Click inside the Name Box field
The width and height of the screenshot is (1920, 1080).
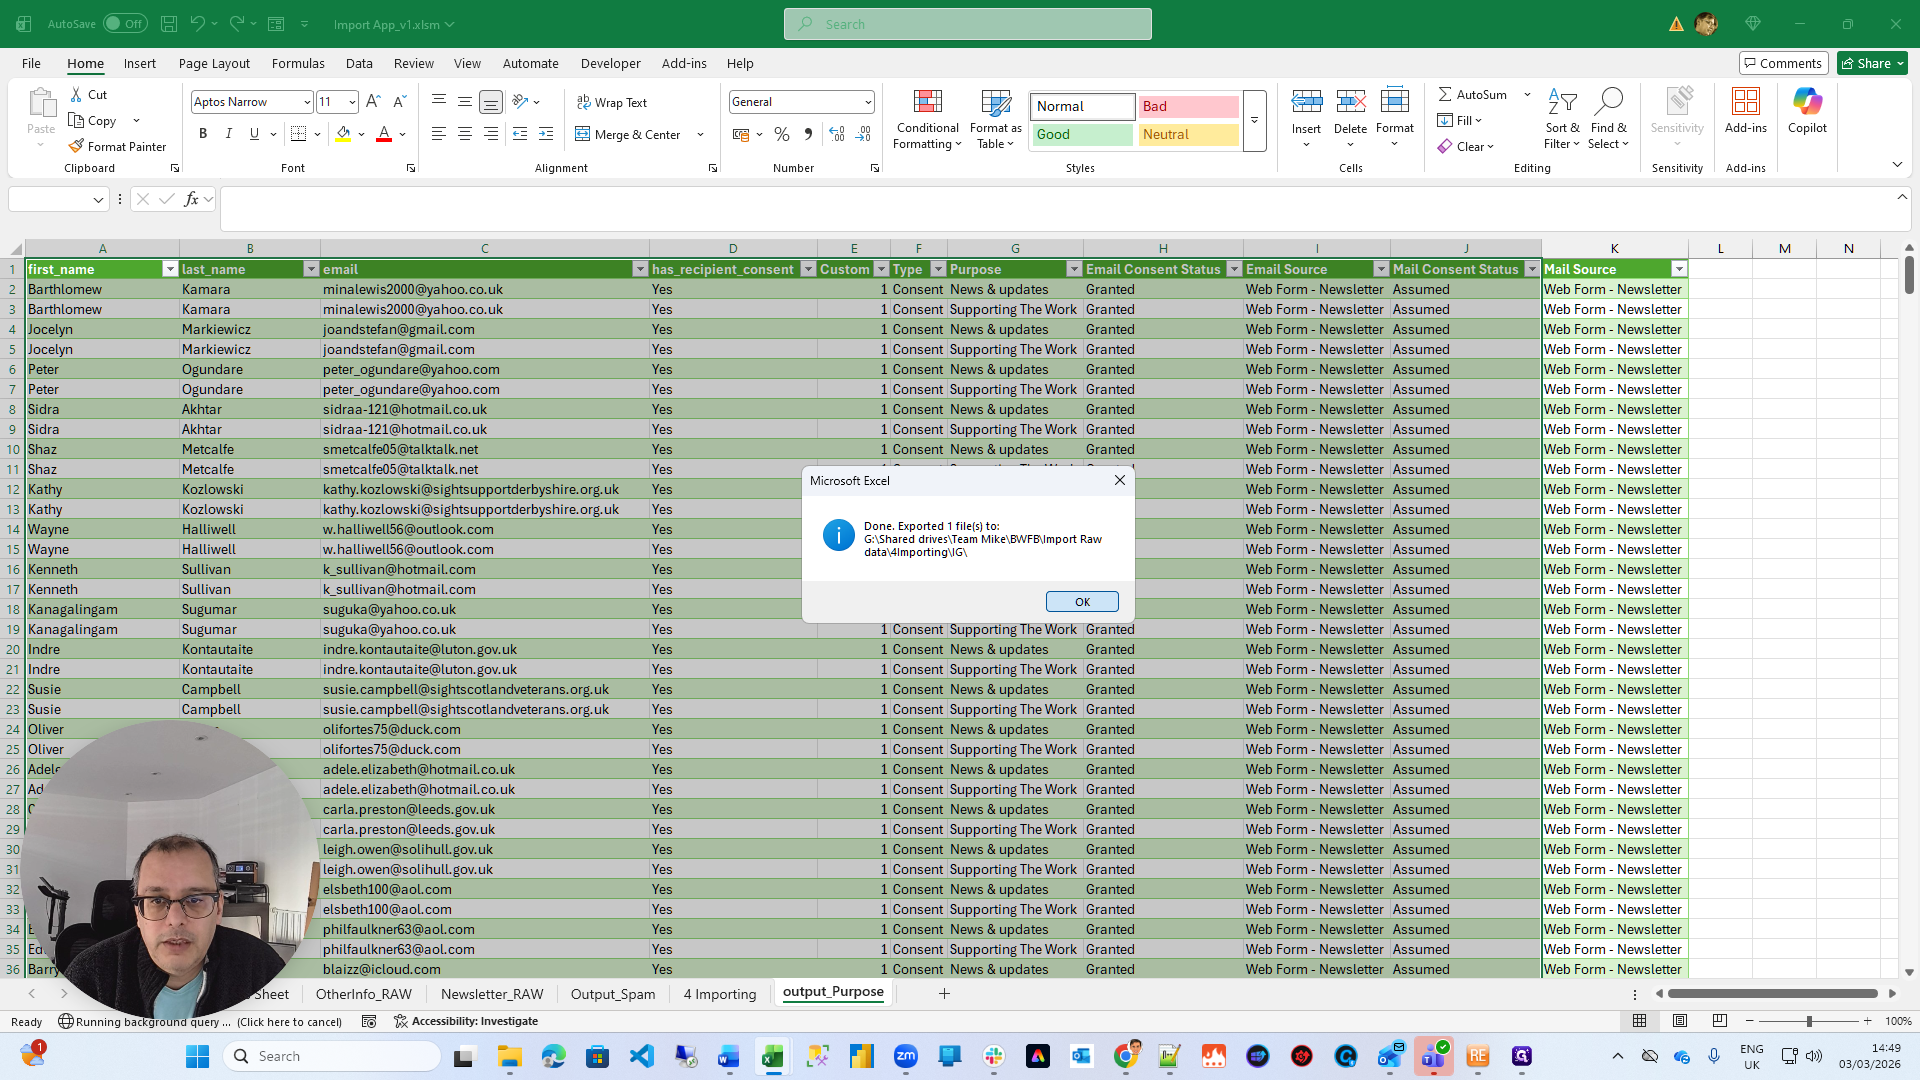point(48,199)
